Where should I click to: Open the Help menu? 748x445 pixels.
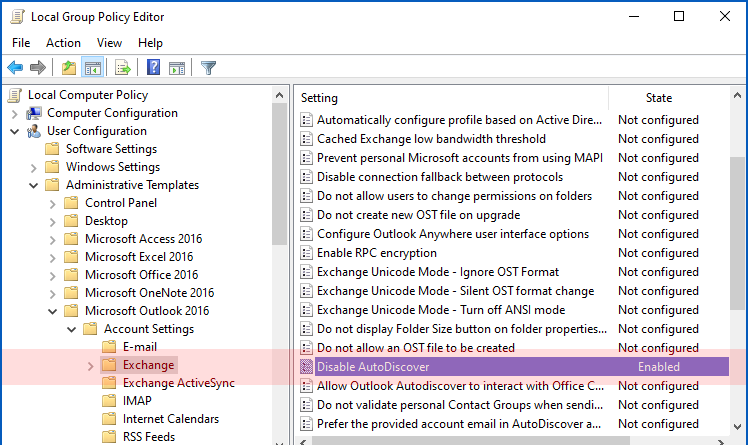pos(150,43)
